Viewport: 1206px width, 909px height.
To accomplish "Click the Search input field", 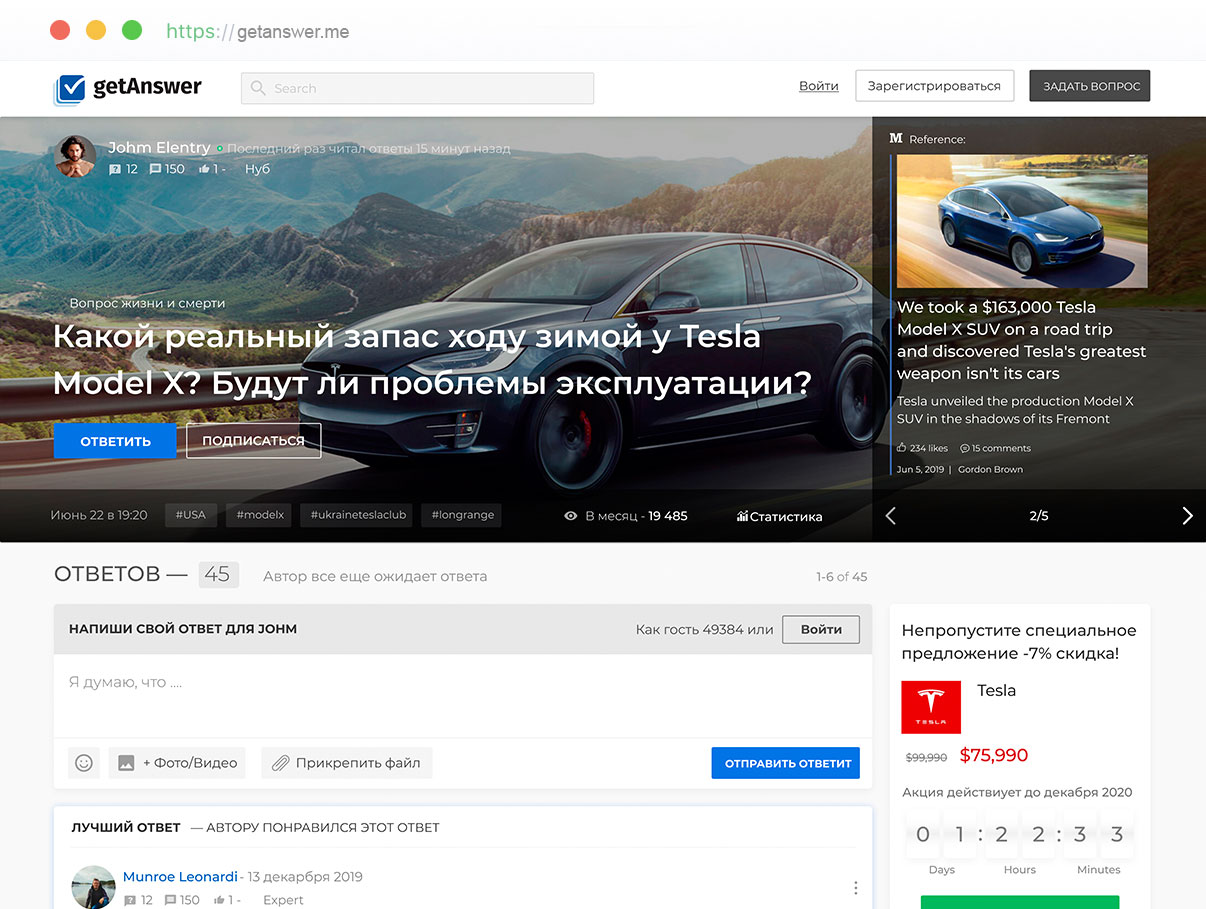I will [x=417, y=88].
